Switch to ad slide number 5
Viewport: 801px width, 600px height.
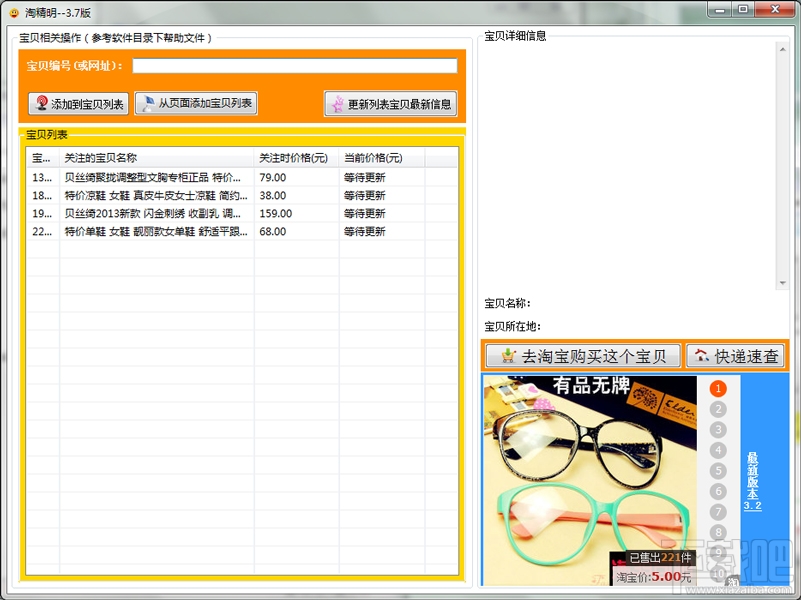pyautogui.click(x=718, y=471)
